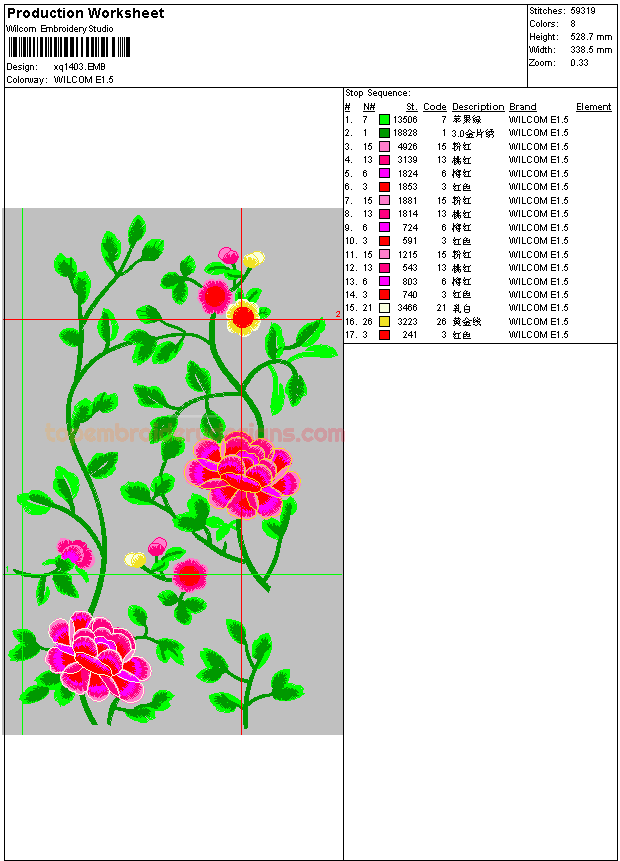The height and width of the screenshot is (861, 620).
Task: Choose the light pink swatch in row 3
Action: coord(384,147)
